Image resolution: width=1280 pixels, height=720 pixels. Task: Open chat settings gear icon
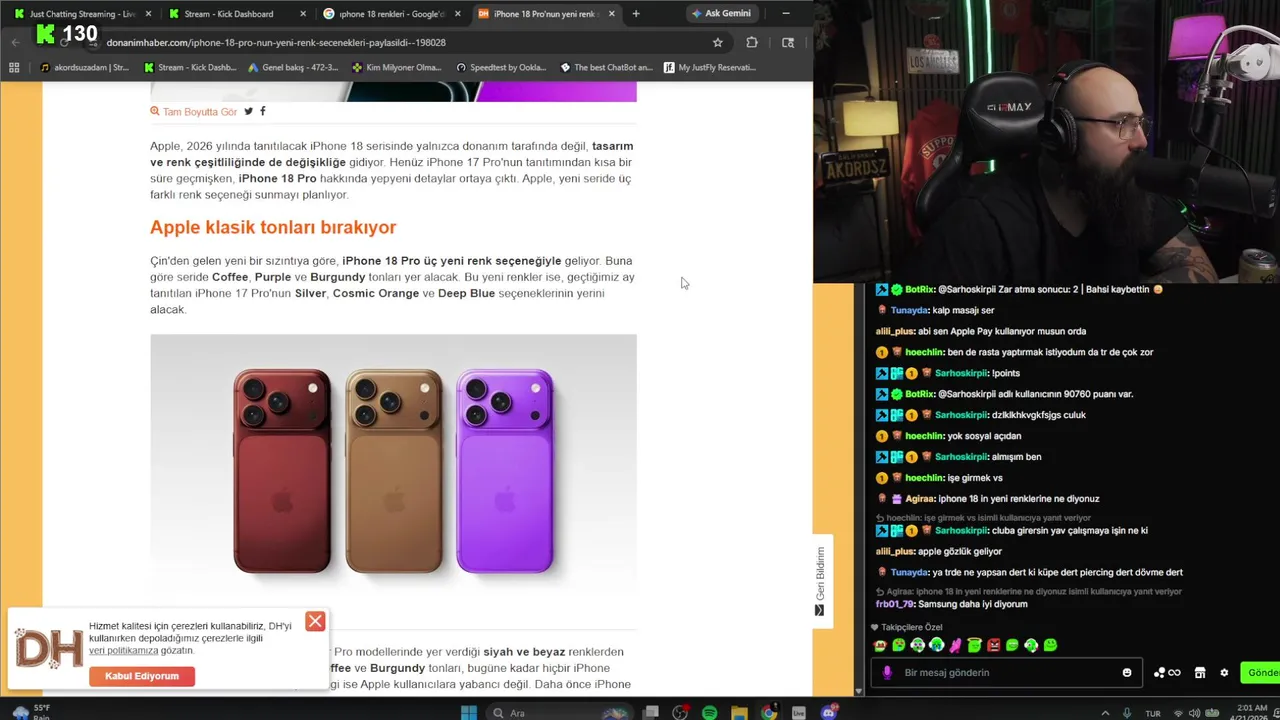point(1224,673)
